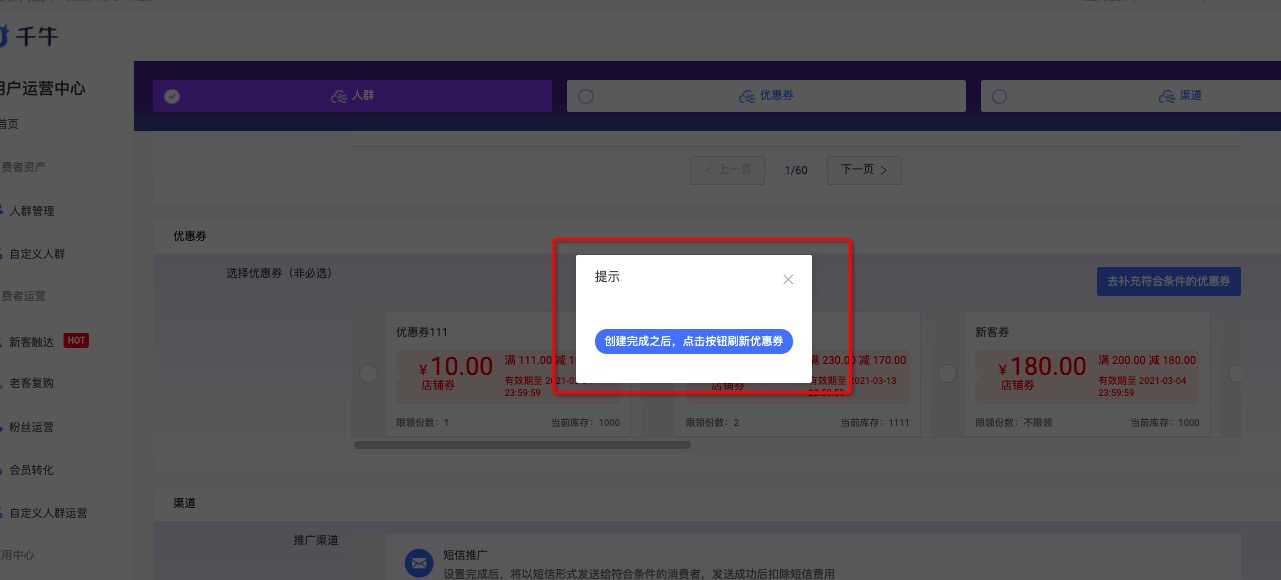The width and height of the screenshot is (1281, 580).
Task: Open 自定义人群运营 in the sidebar
Action: tap(48, 513)
